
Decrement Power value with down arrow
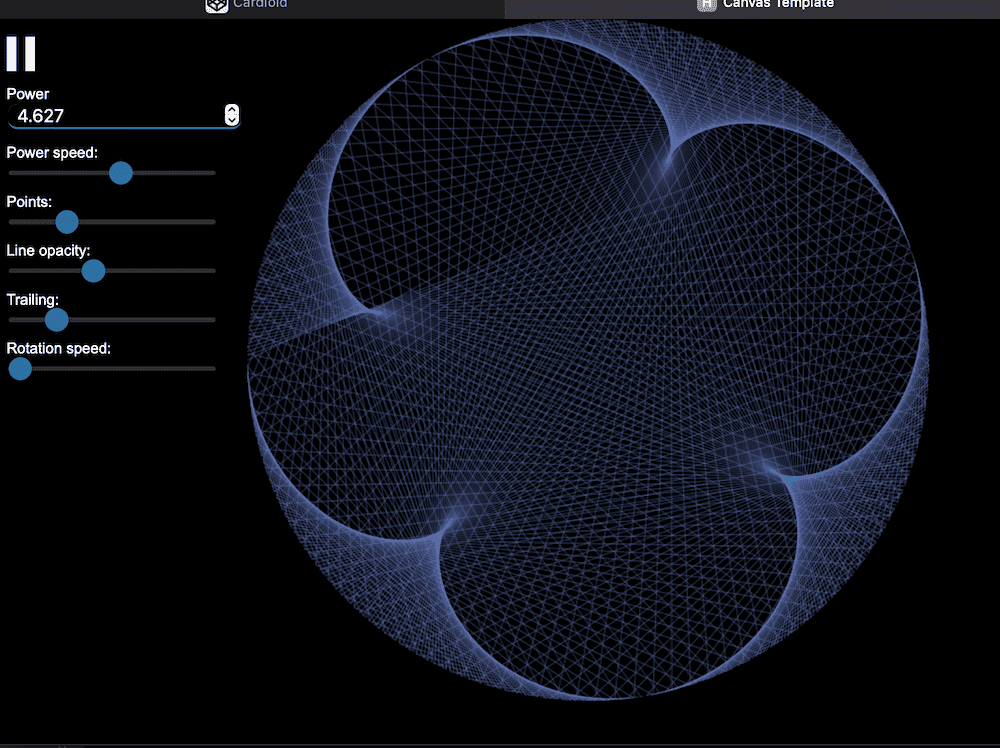coord(232,121)
